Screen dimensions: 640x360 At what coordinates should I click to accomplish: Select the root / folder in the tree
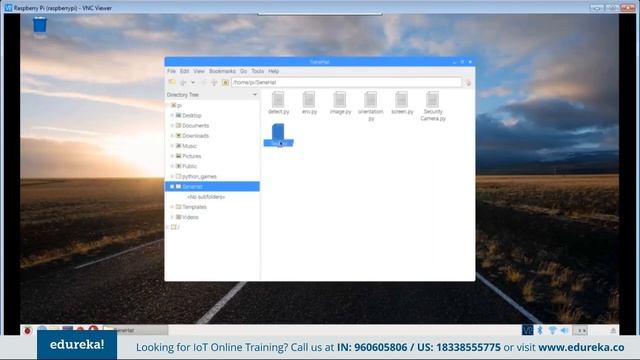(176, 227)
